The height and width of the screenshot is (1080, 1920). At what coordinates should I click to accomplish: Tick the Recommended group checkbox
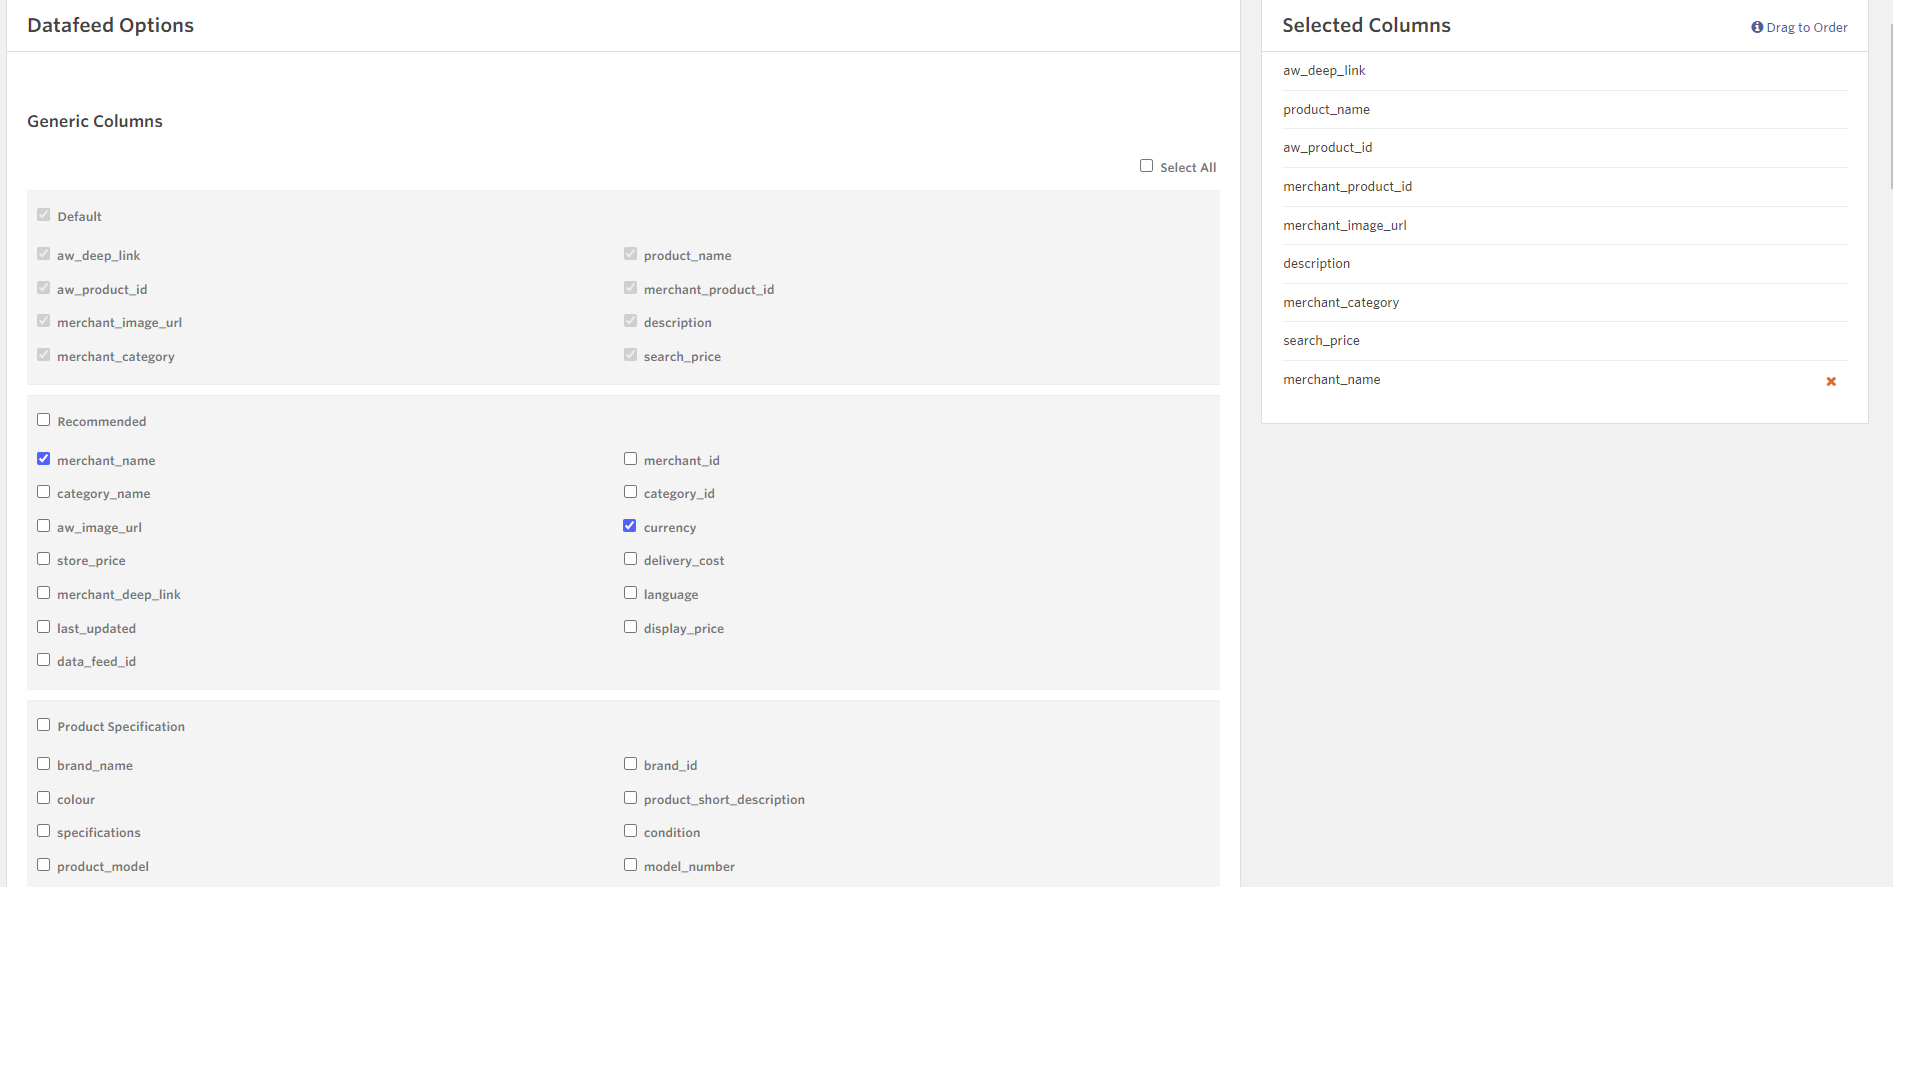(43, 420)
